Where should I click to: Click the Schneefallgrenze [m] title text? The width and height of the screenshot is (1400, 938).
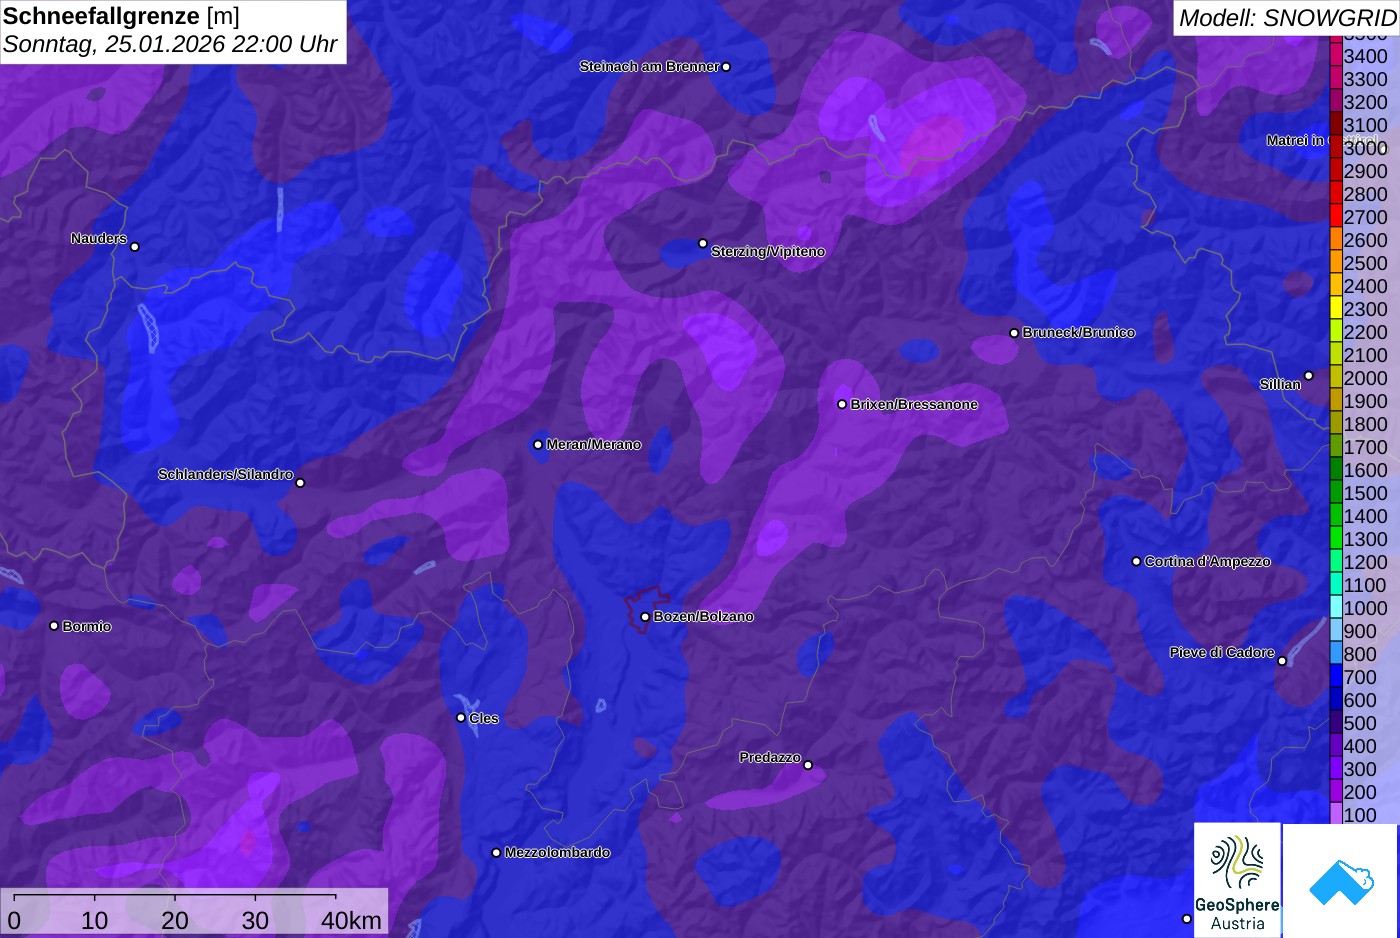[121, 16]
